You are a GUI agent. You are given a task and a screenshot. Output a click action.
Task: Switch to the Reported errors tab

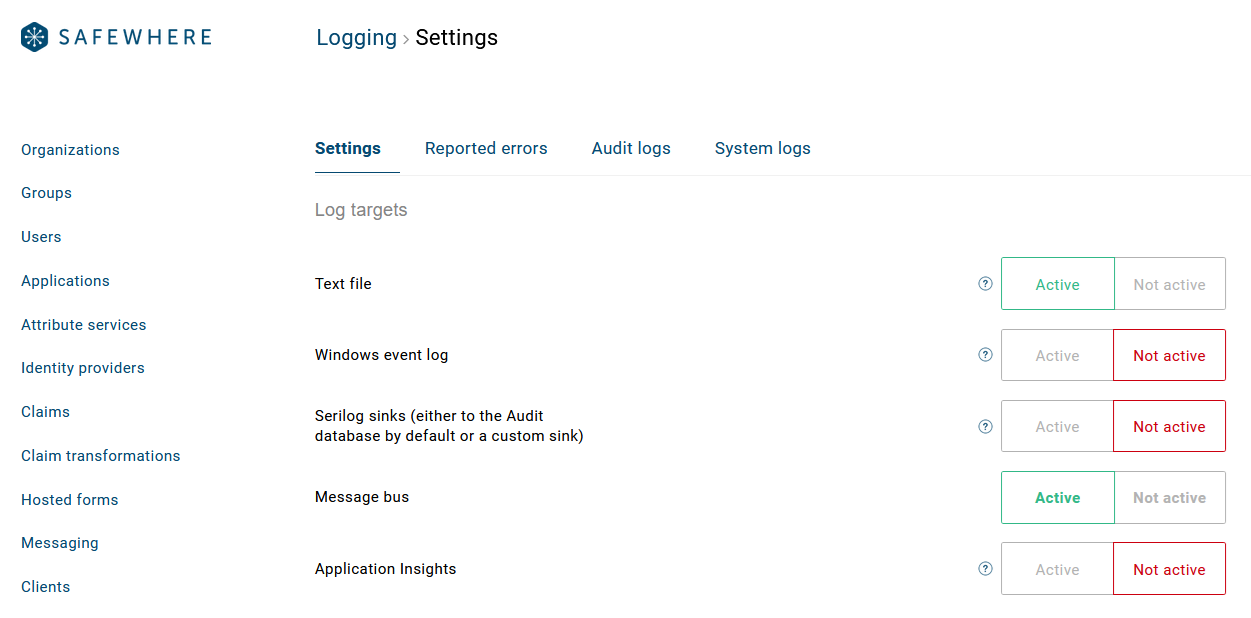click(486, 148)
